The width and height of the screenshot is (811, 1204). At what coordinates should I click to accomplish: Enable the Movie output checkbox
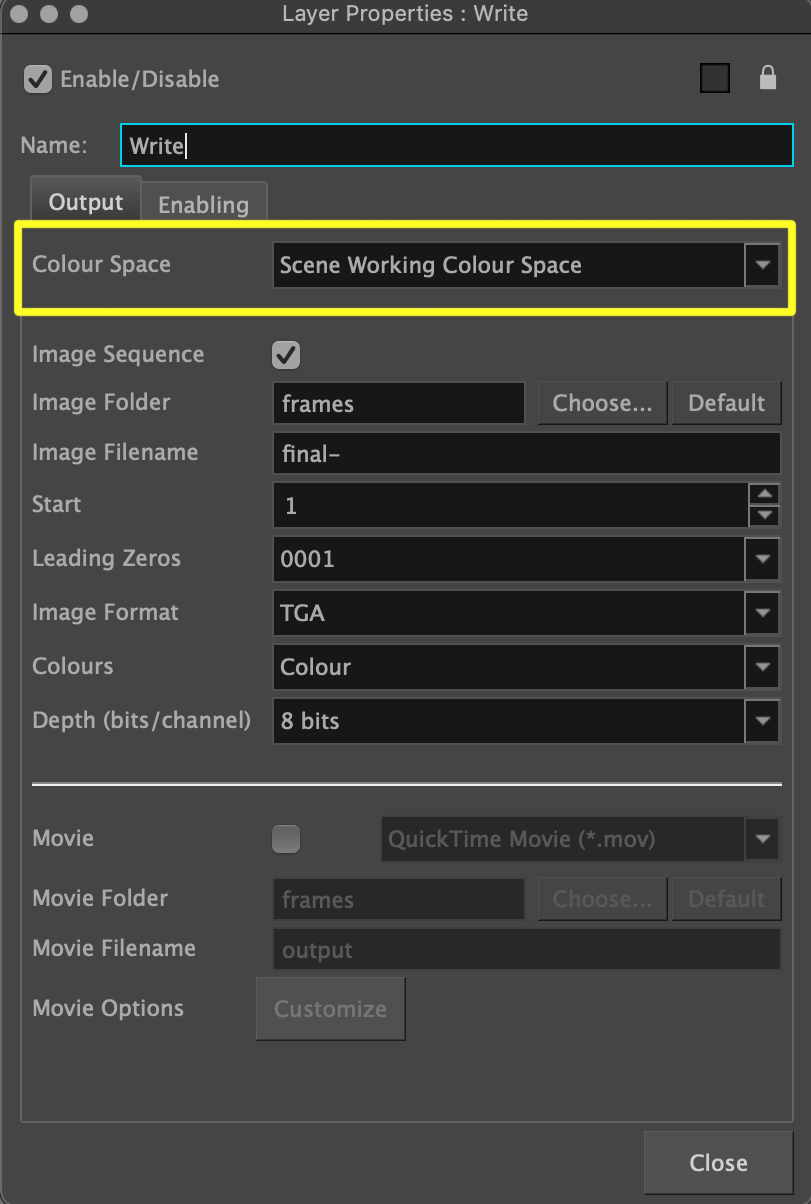point(286,840)
